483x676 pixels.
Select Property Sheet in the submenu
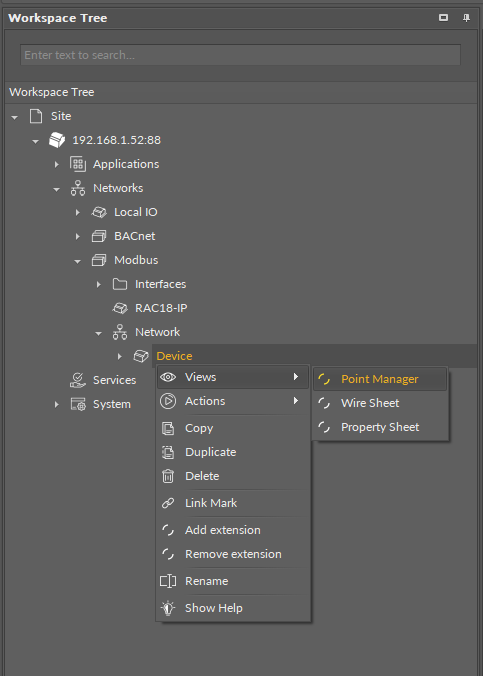380,427
